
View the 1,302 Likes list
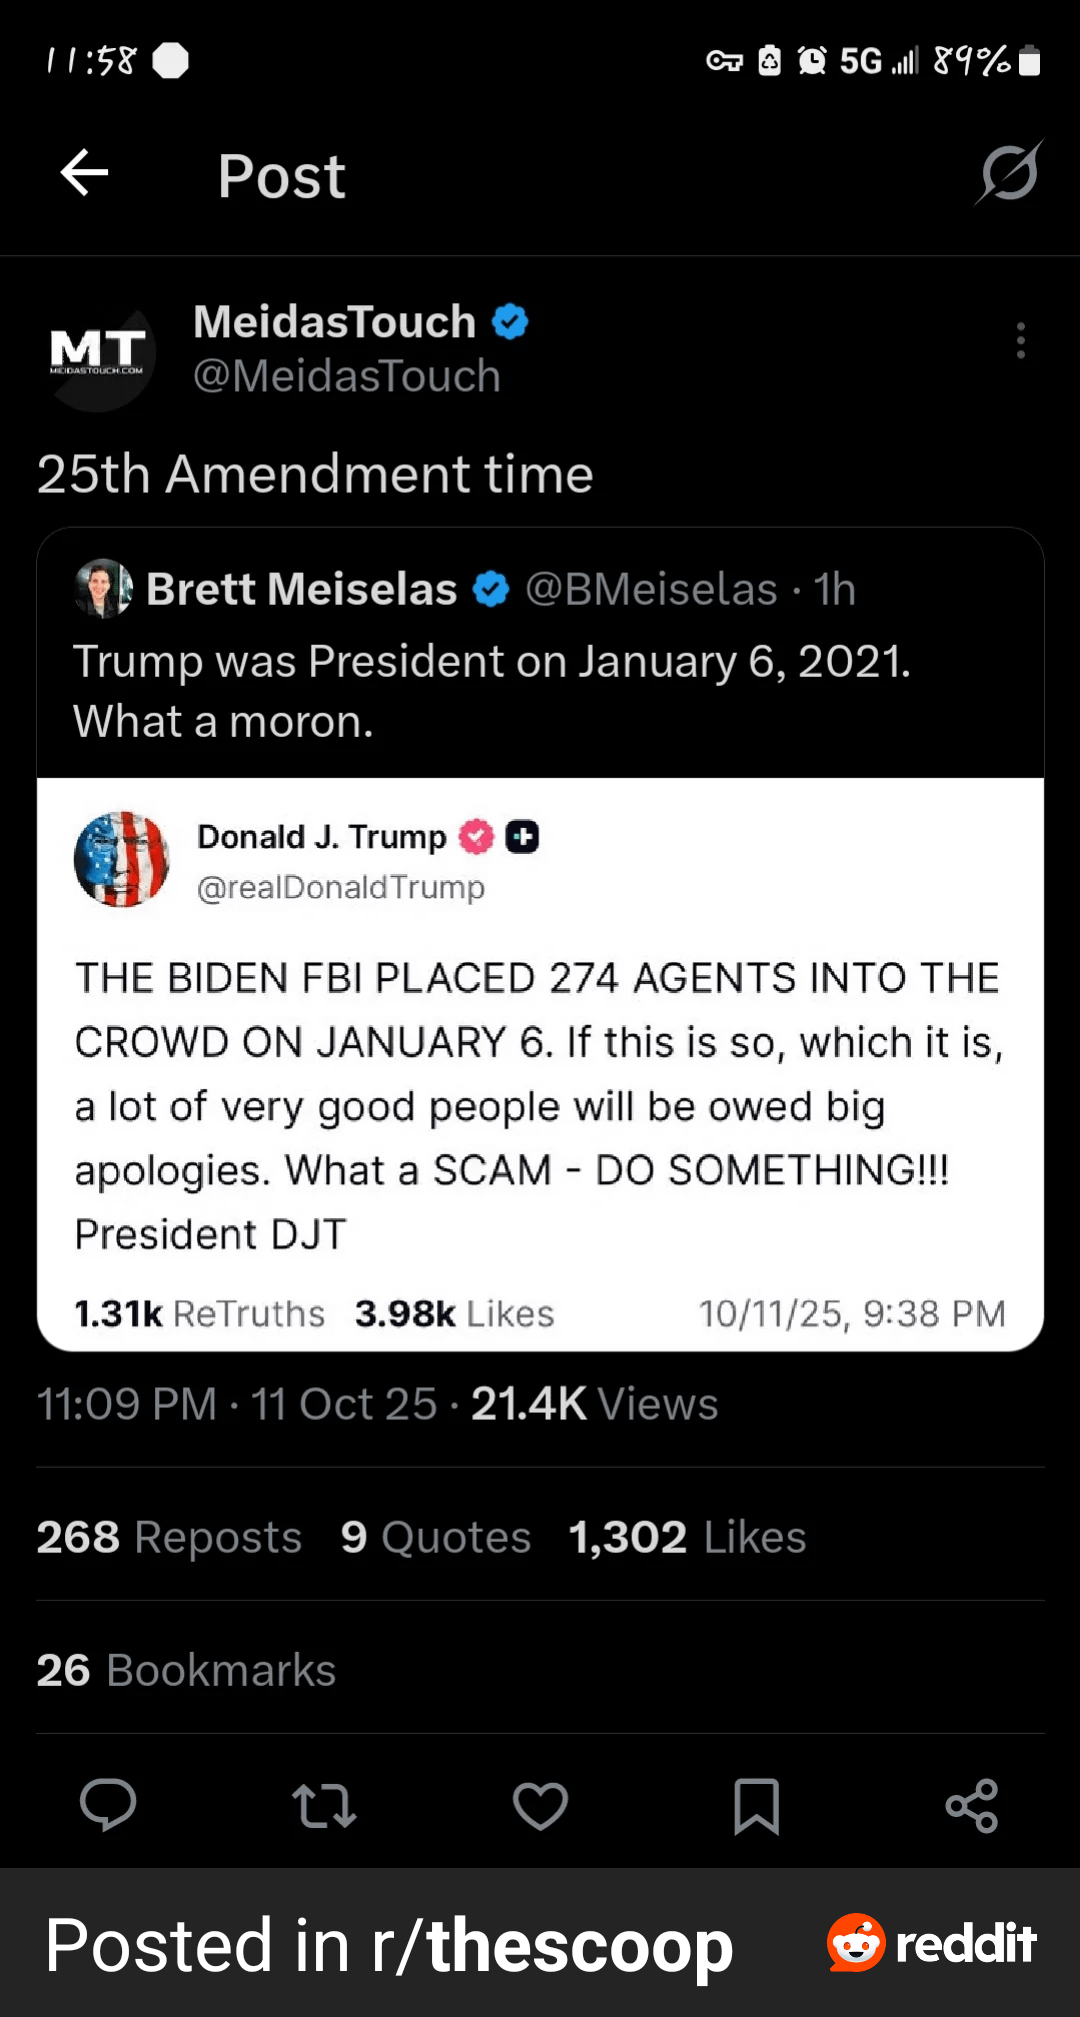point(687,1537)
